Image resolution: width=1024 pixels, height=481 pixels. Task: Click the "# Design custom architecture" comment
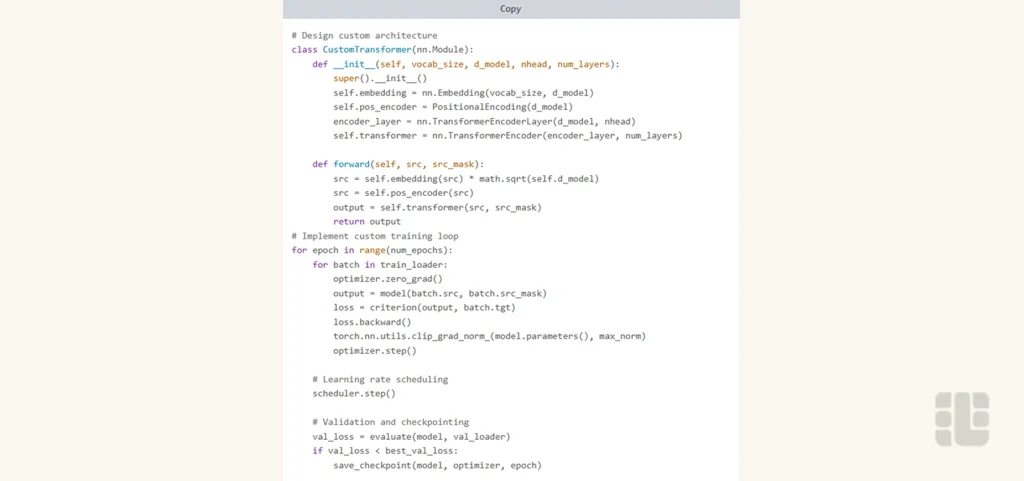click(x=364, y=35)
